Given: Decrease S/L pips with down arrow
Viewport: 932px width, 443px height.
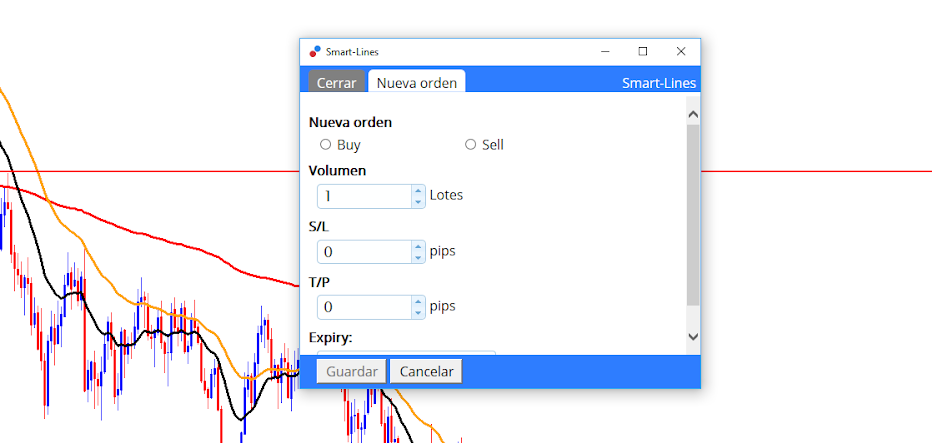Looking at the screenshot, I should pyautogui.click(x=418, y=257).
